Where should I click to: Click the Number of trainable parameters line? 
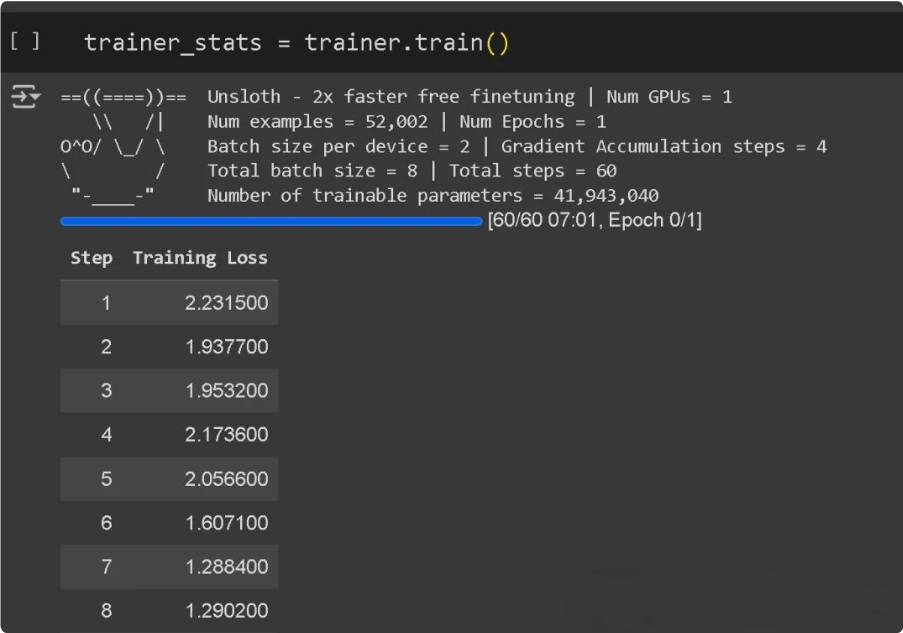click(x=433, y=195)
